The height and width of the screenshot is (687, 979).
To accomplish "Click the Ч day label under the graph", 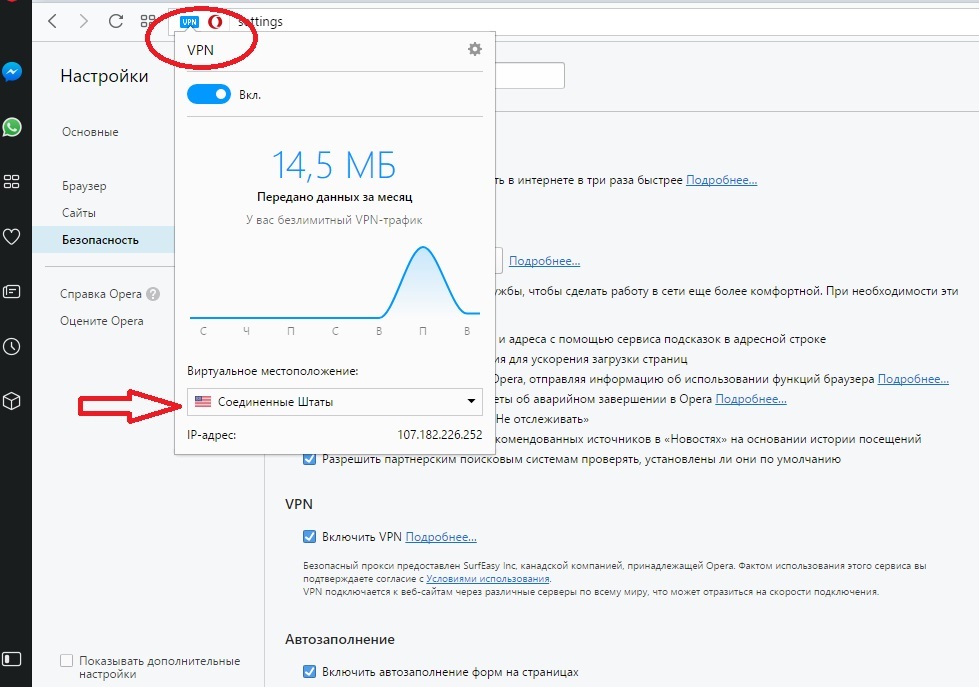I will [x=247, y=331].
